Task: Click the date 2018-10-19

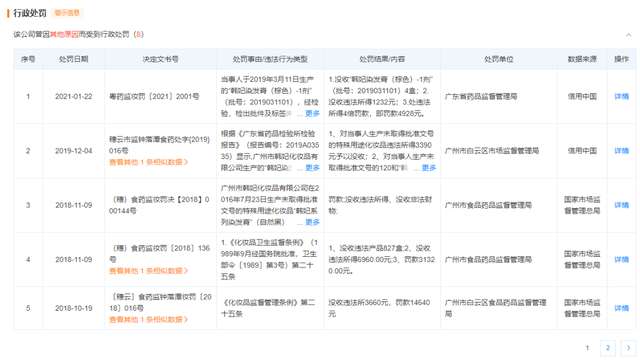Action: tap(73, 308)
